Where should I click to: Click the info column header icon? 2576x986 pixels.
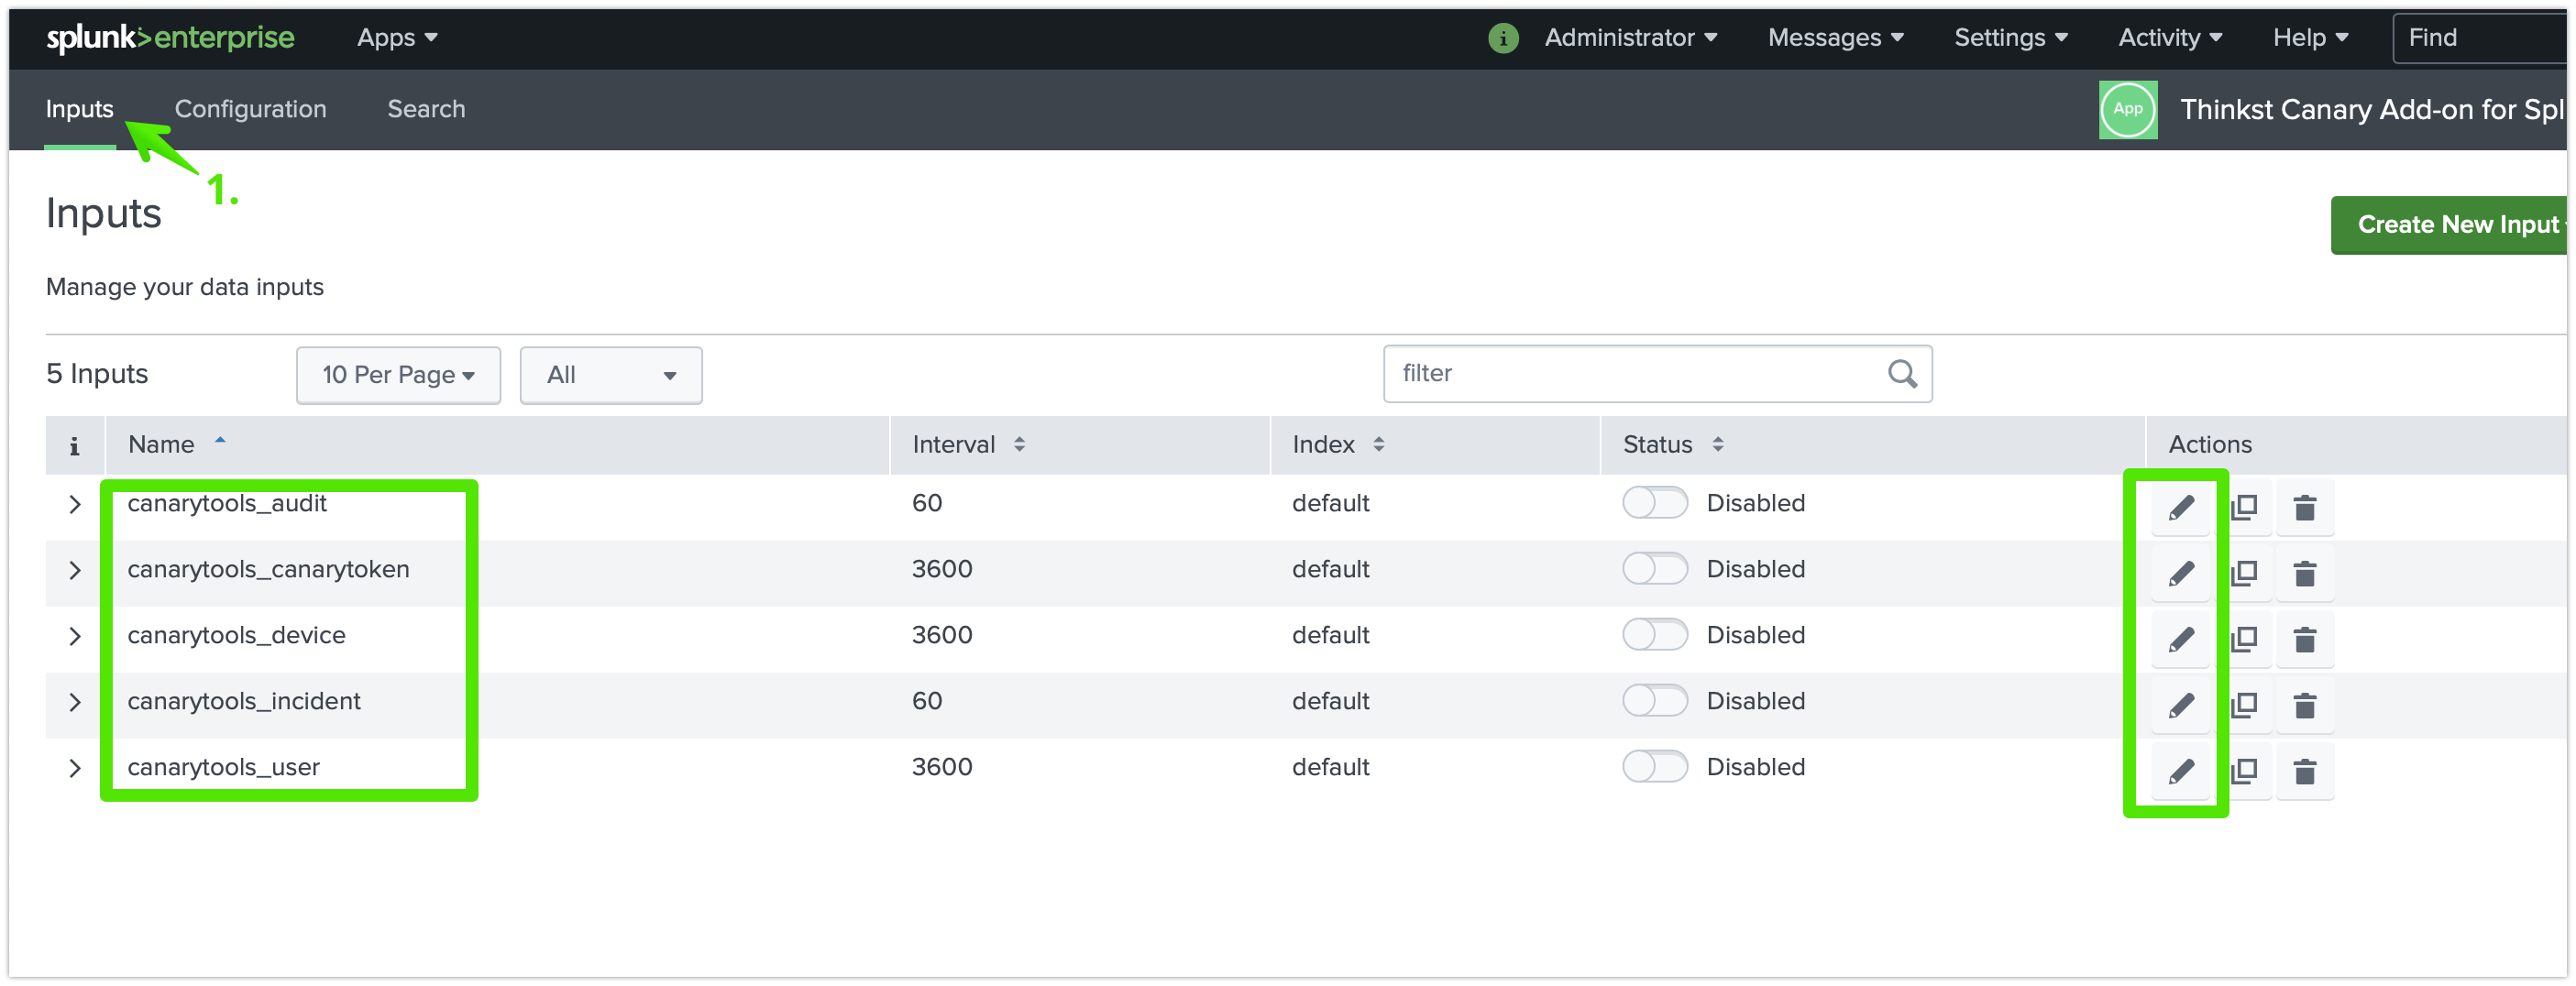[x=74, y=445]
